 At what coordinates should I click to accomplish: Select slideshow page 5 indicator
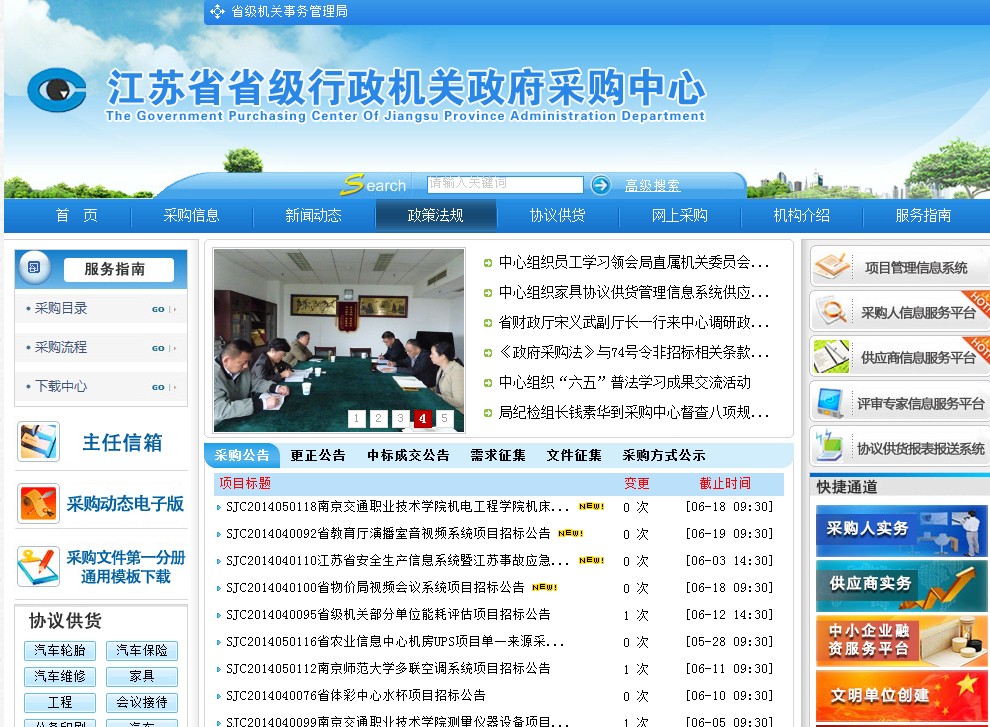[444, 418]
